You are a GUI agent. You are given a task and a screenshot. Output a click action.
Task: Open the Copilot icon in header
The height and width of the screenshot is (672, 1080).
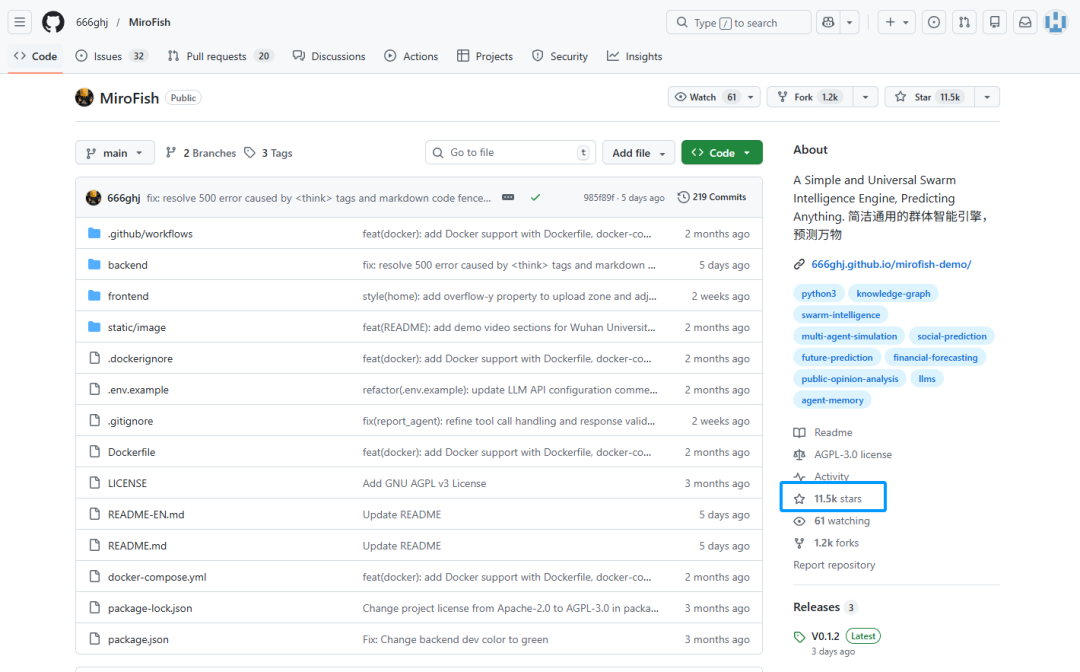click(x=828, y=22)
